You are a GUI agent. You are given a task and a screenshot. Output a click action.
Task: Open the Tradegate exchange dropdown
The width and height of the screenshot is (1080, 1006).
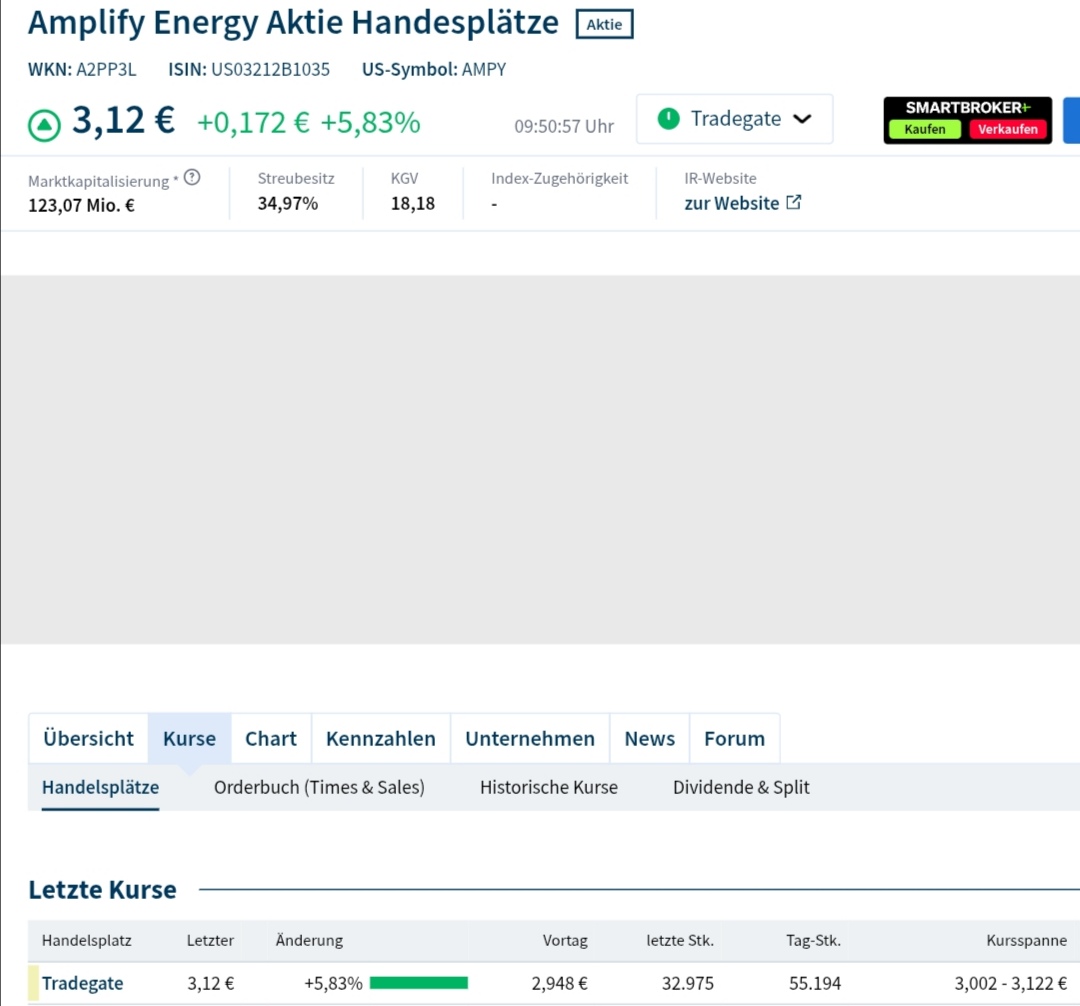[x=735, y=119]
